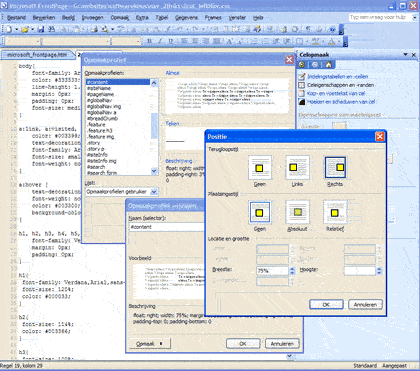
Task: Open the Tabel menu
Action: pyautogui.click(x=162, y=18)
